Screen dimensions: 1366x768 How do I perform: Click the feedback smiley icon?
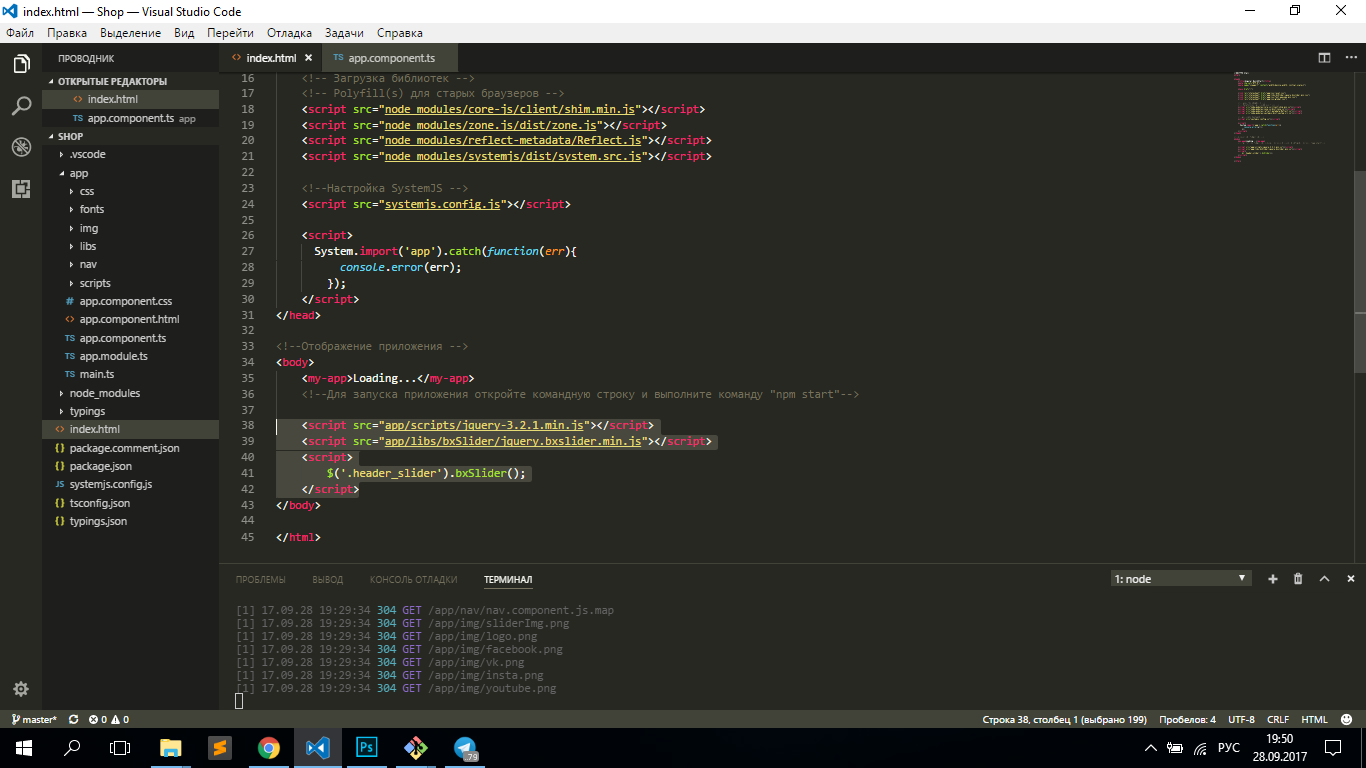coord(1346,719)
